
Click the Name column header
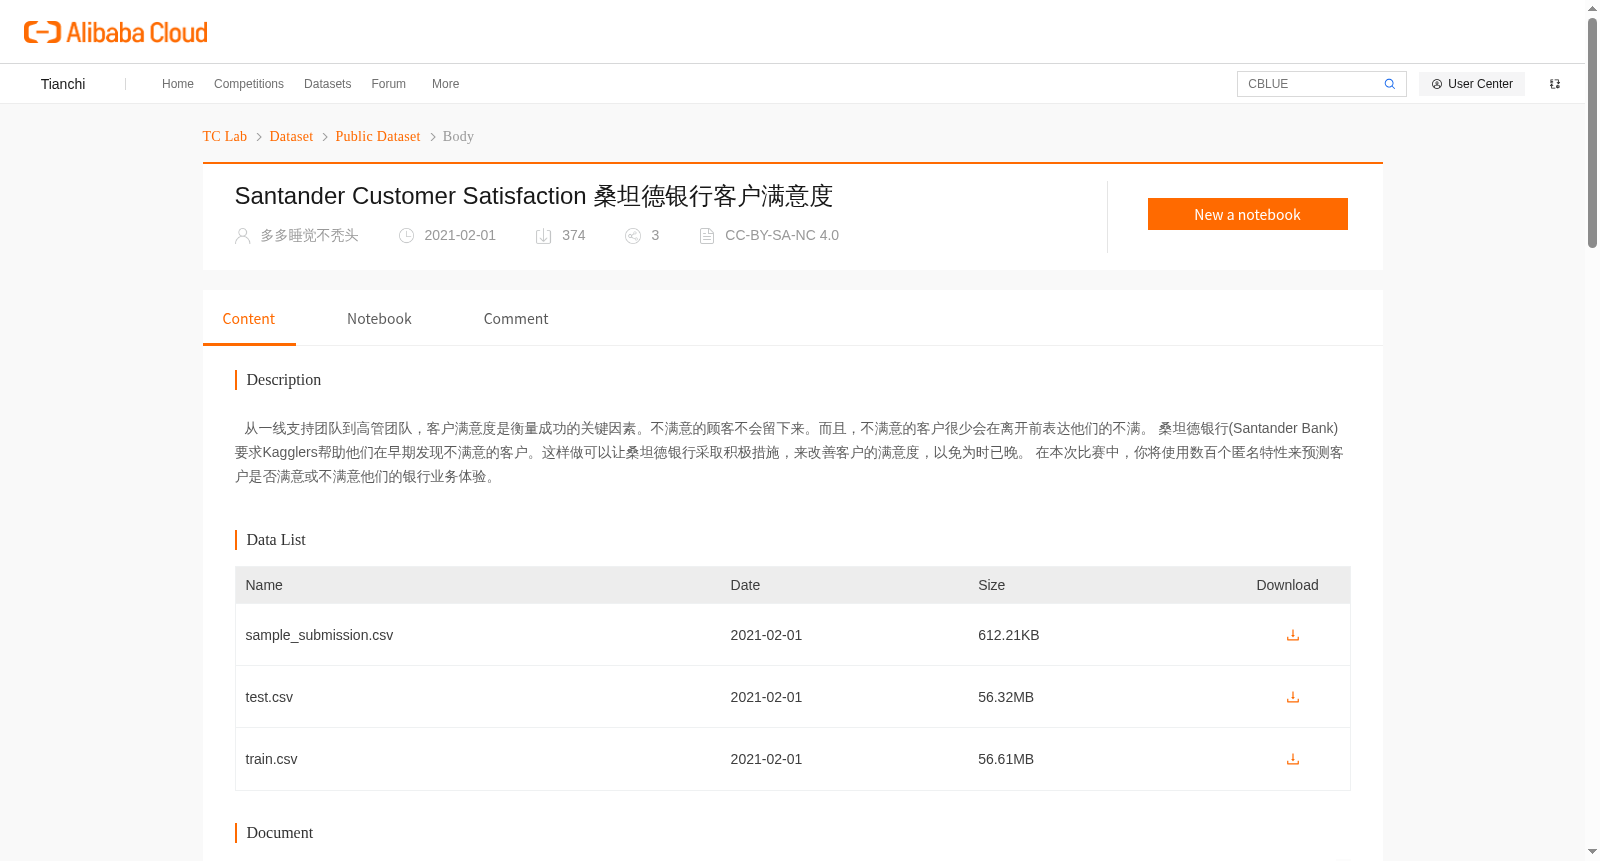click(x=264, y=585)
